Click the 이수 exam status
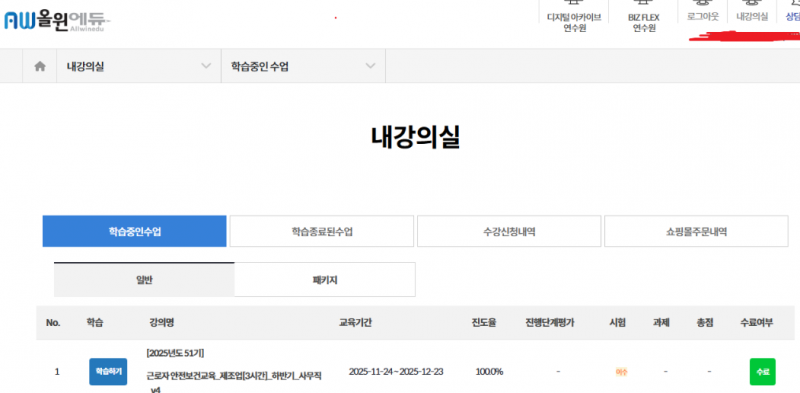800x393 pixels. point(621,372)
